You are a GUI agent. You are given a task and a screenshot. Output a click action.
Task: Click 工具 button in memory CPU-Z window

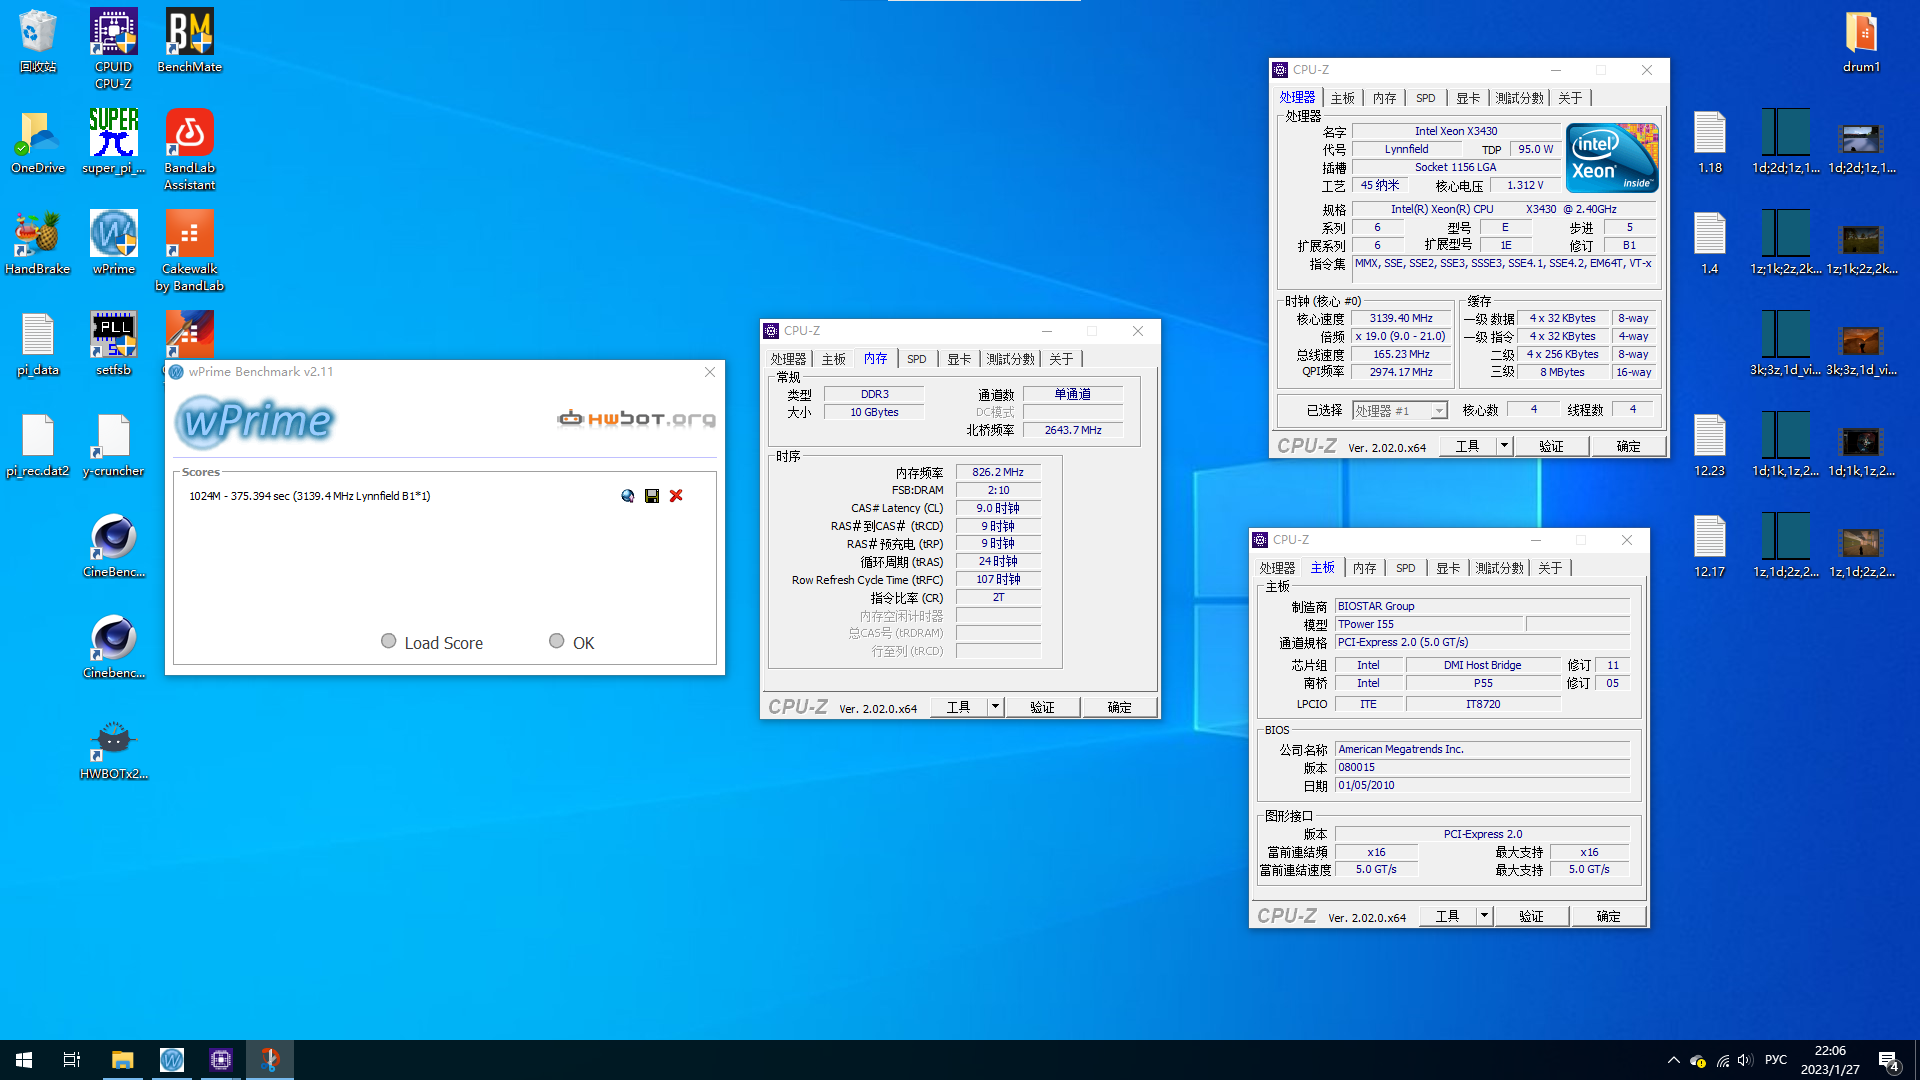click(x=958, y=707)
